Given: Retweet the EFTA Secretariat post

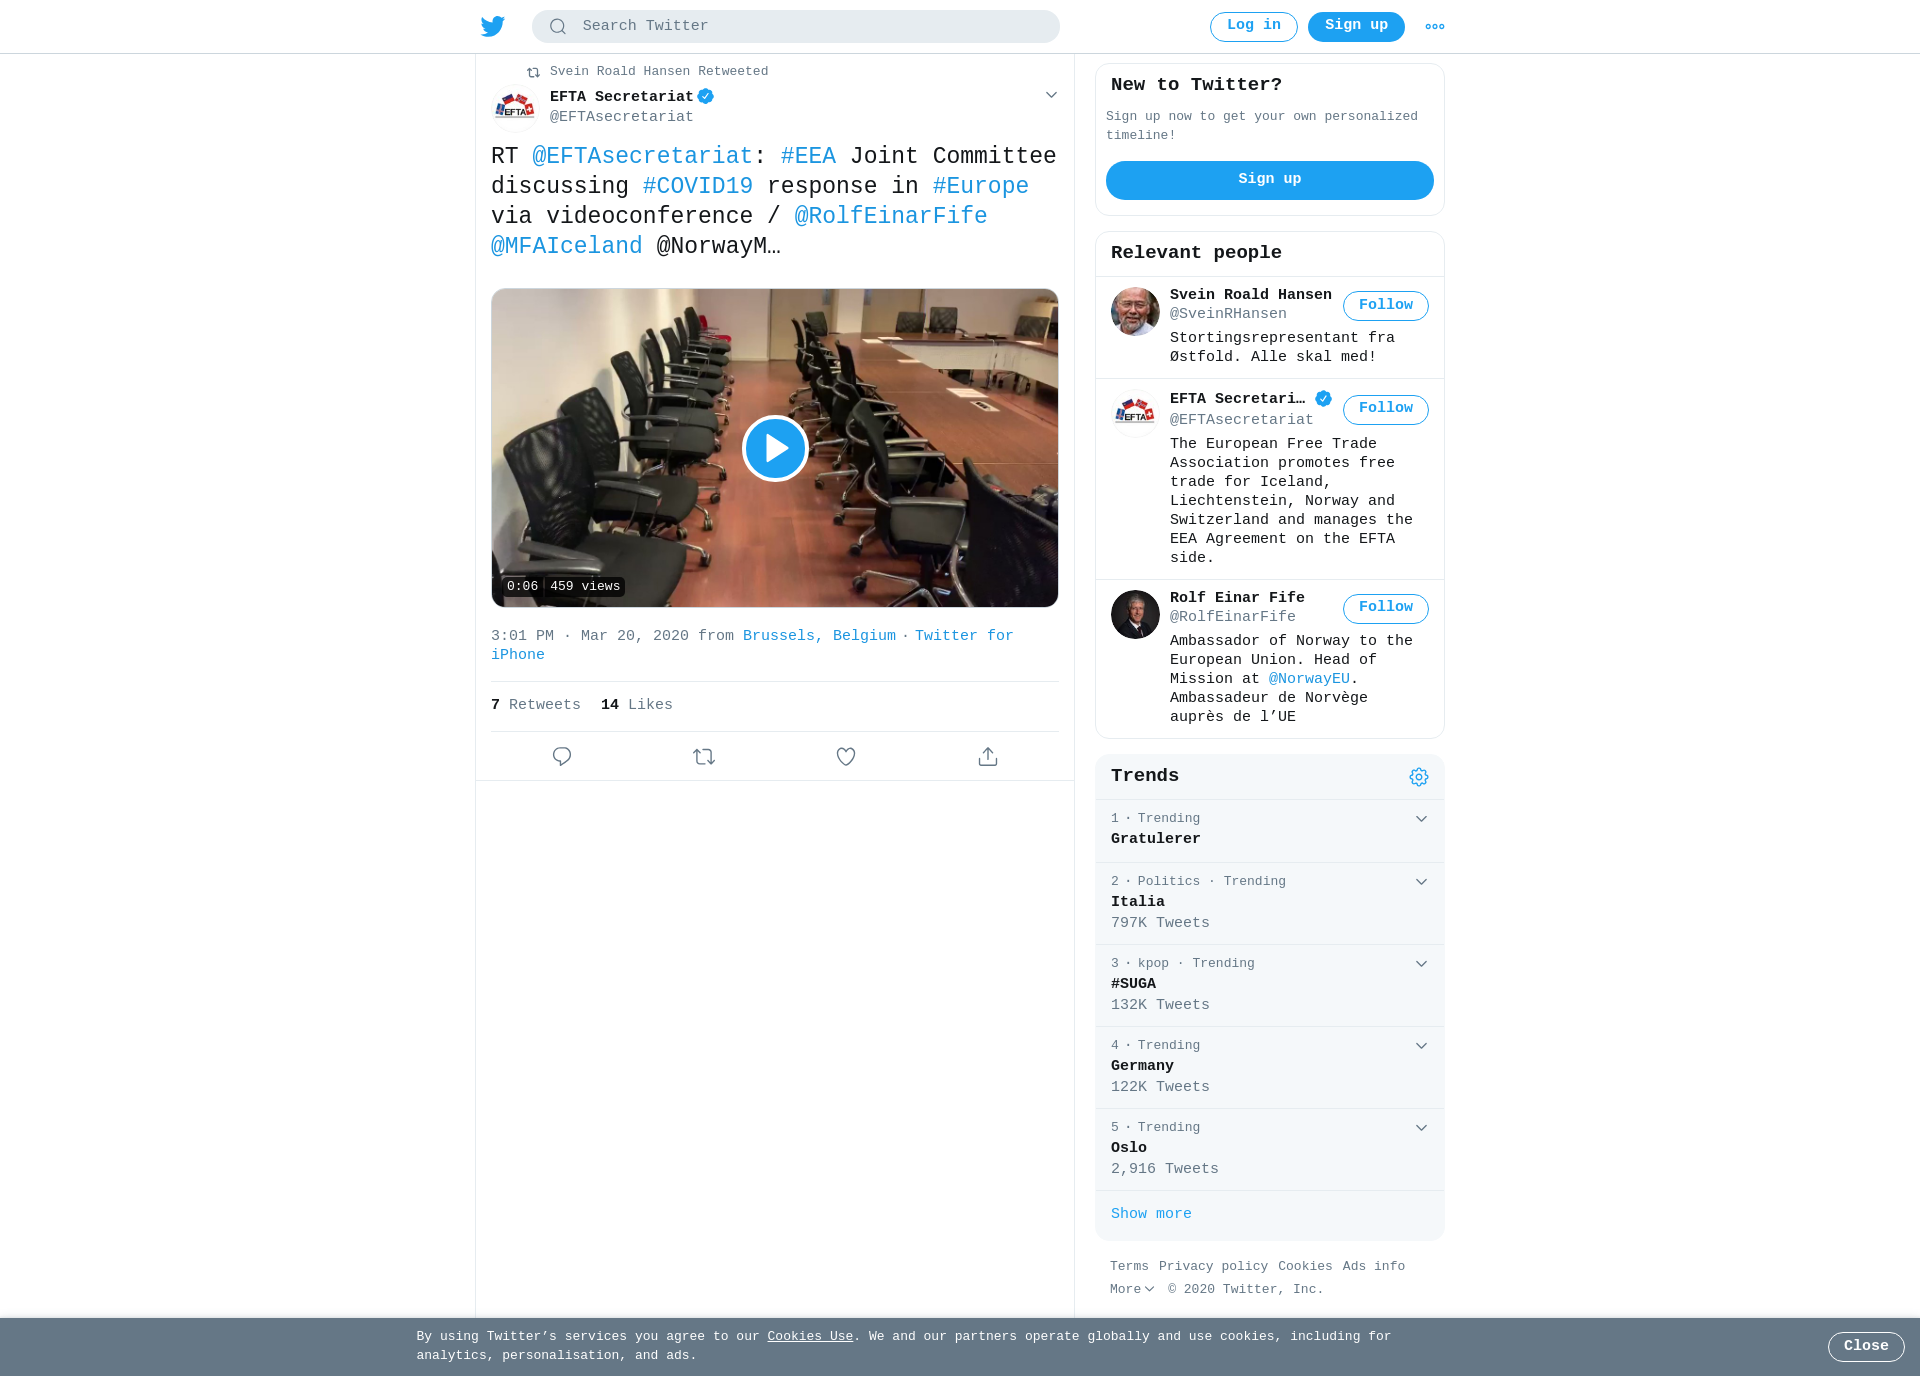Looking at the screenshot, I should 704,757.
